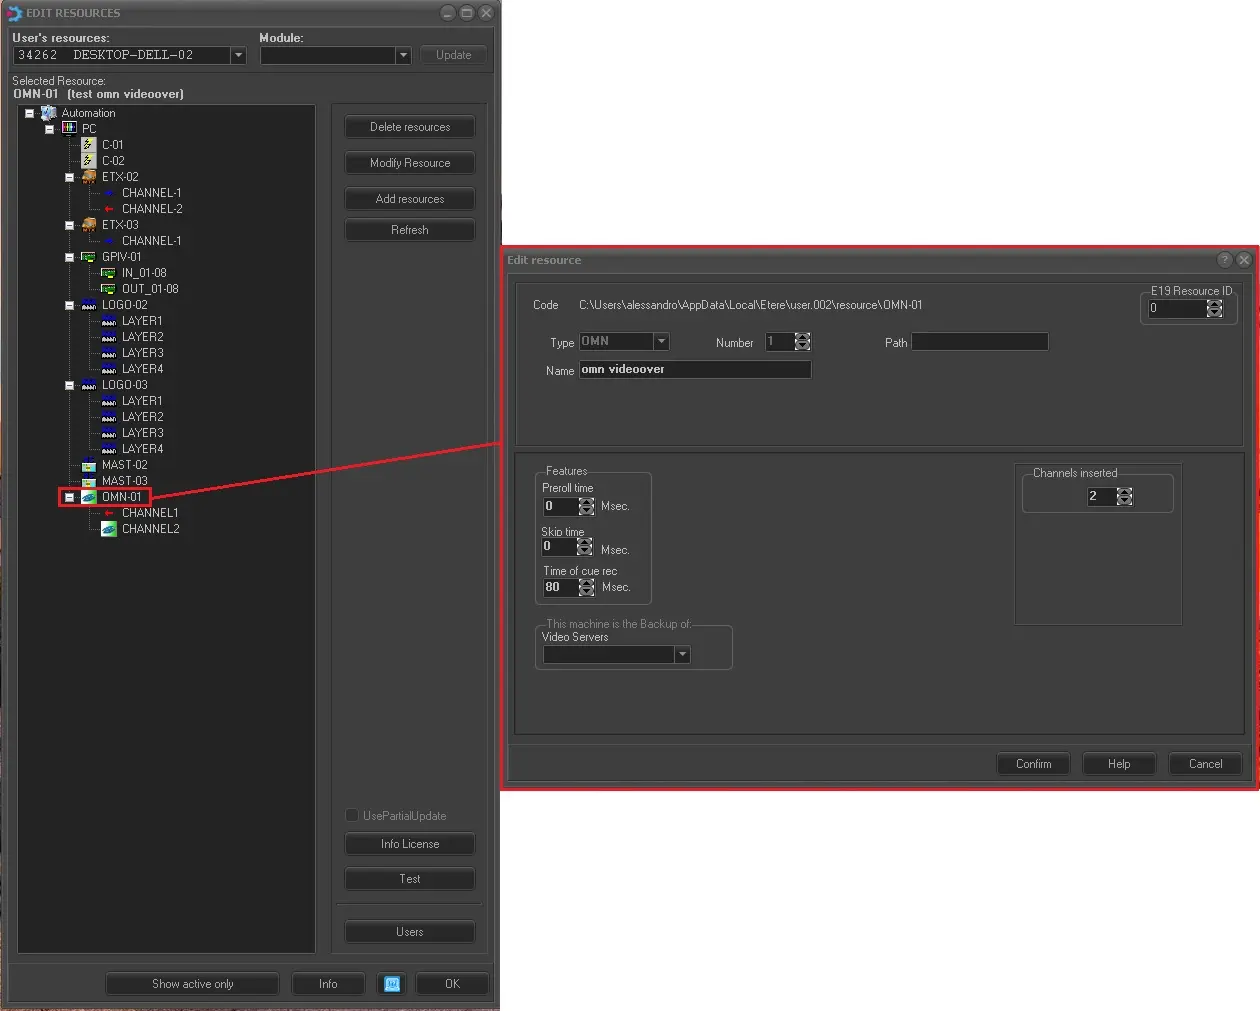Click the Channels inserted spinner arrows
The image size is (1260, 1011).
pos(1124,497)
